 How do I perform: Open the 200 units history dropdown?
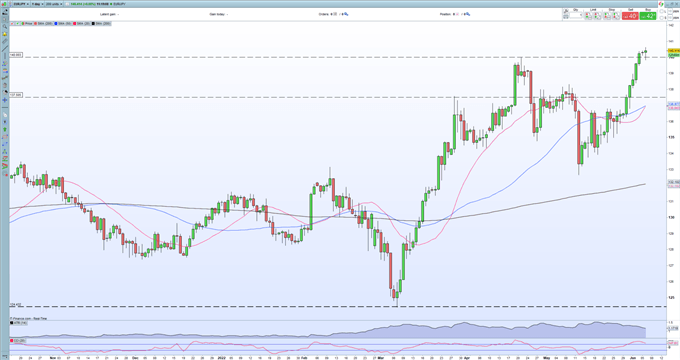[54, 4]
